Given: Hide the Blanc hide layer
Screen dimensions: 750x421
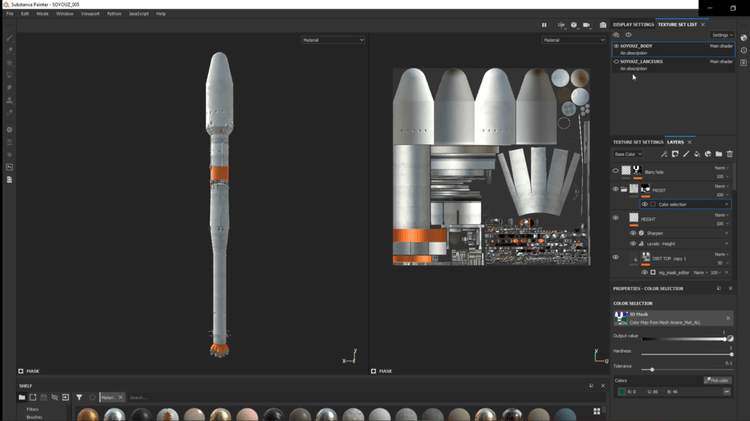Looking at the screenshot, I should (x=616, y=171).
